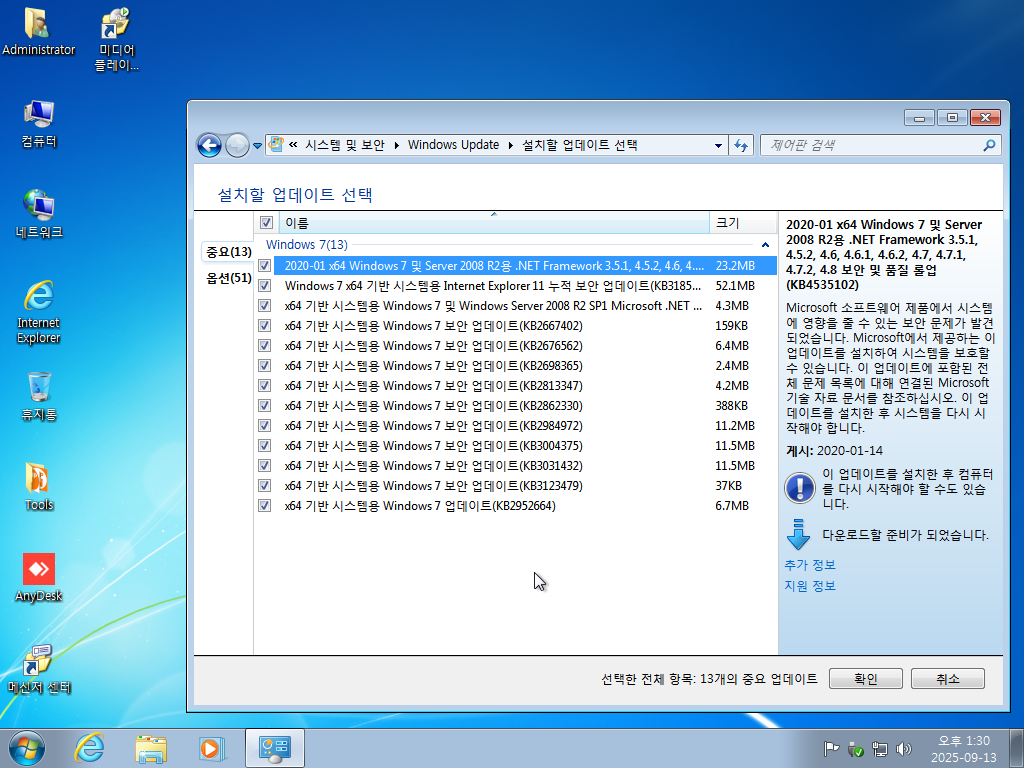Viewport: 1024px width, 768px height.
Task: Expand the hidden breadcrumb chevron «
Action: pyautogui.click(x=293, y=144)
